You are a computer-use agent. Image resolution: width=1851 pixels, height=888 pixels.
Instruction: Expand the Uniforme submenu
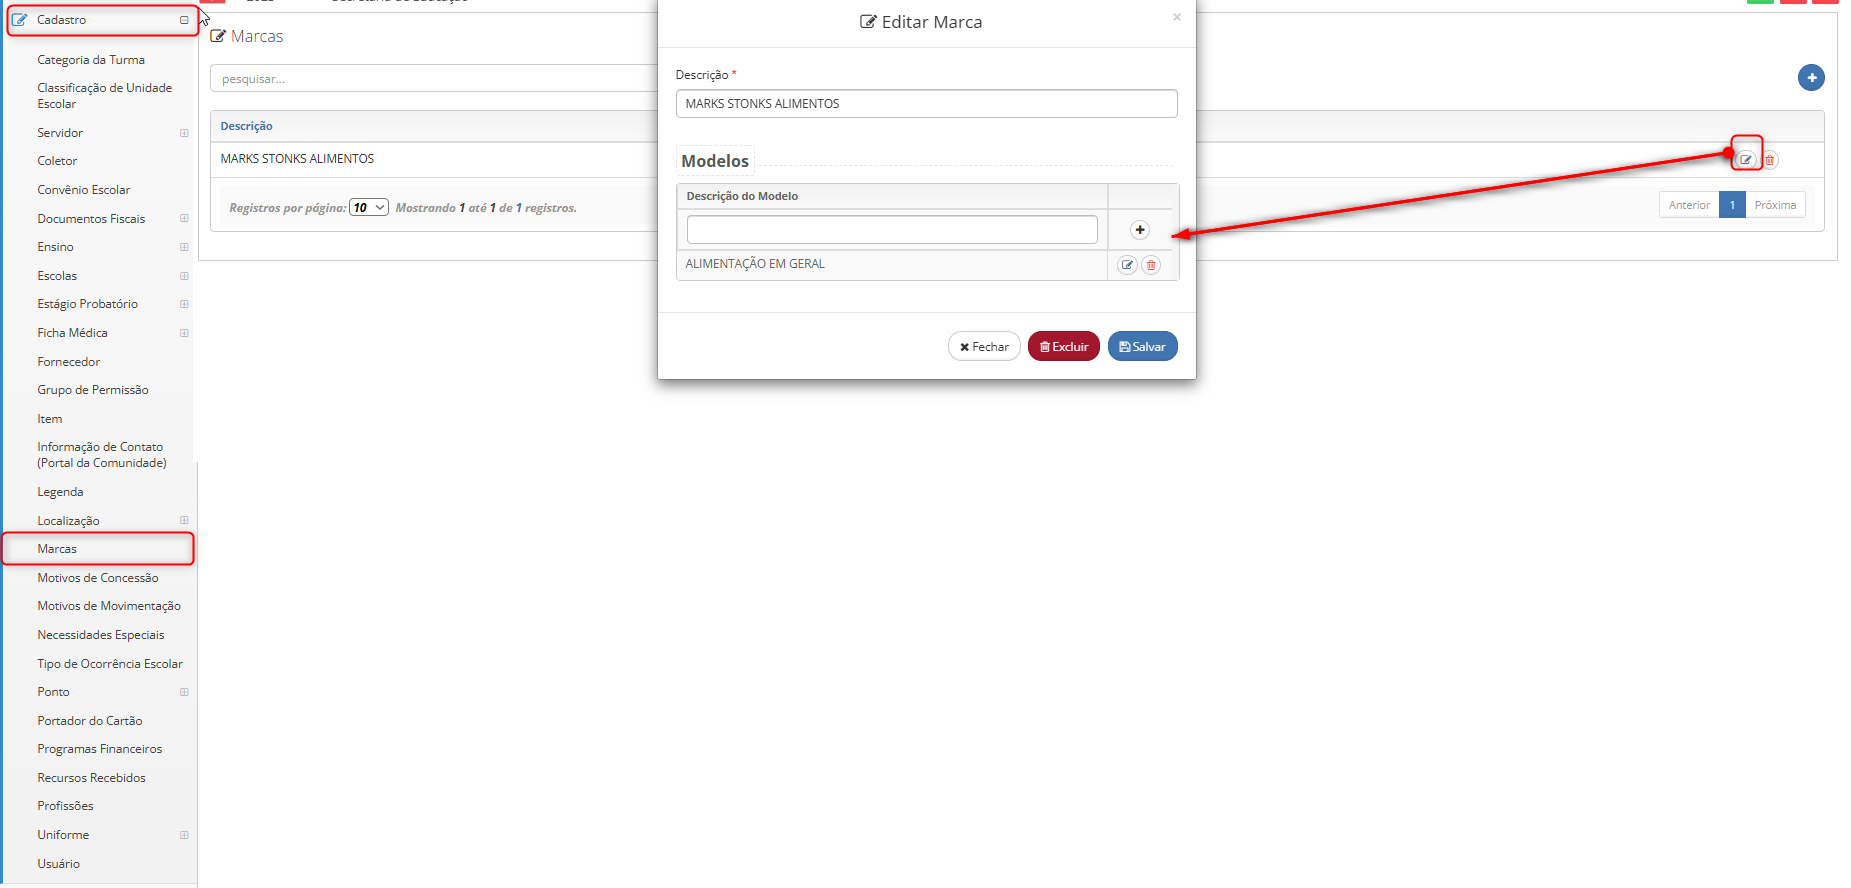tap(184, 835)
